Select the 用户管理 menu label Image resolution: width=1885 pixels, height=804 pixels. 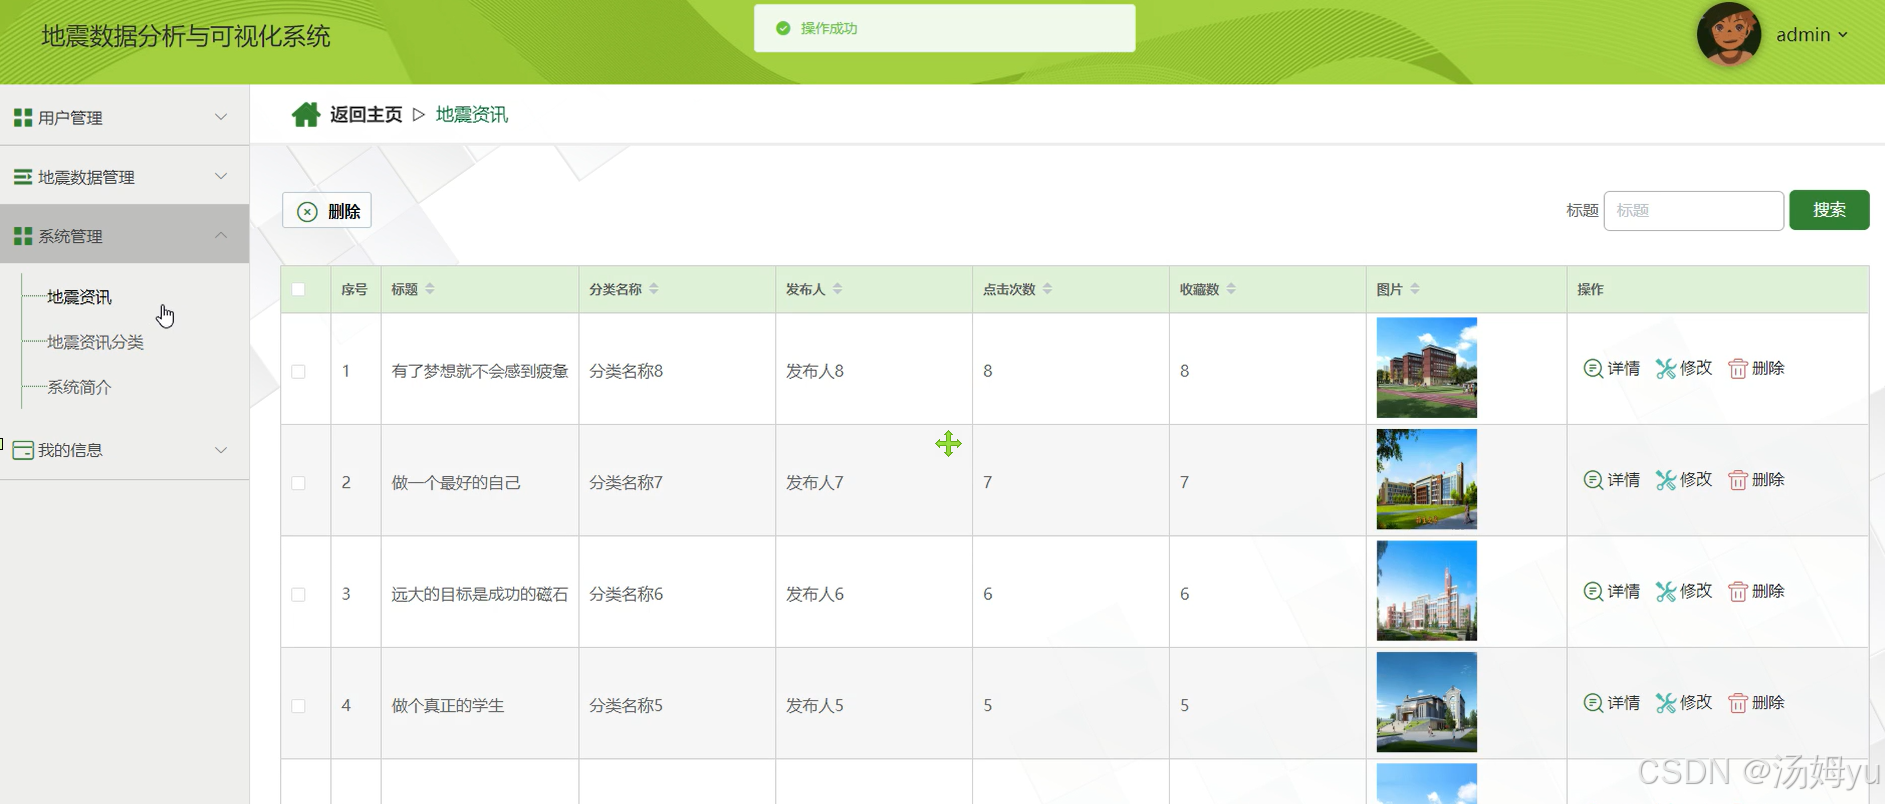point(70,118)
